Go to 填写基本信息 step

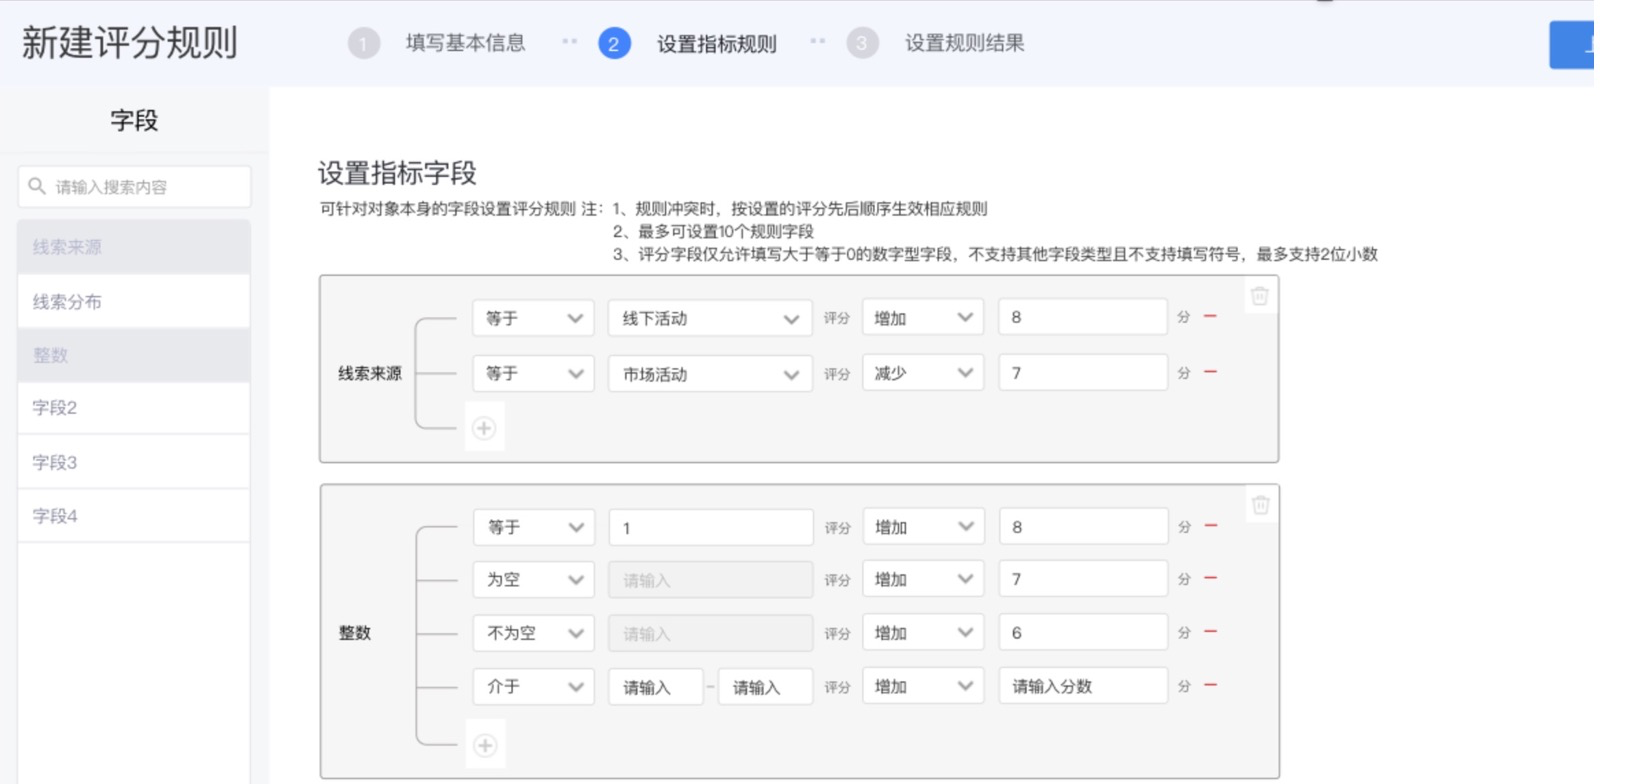click(465, 43)
